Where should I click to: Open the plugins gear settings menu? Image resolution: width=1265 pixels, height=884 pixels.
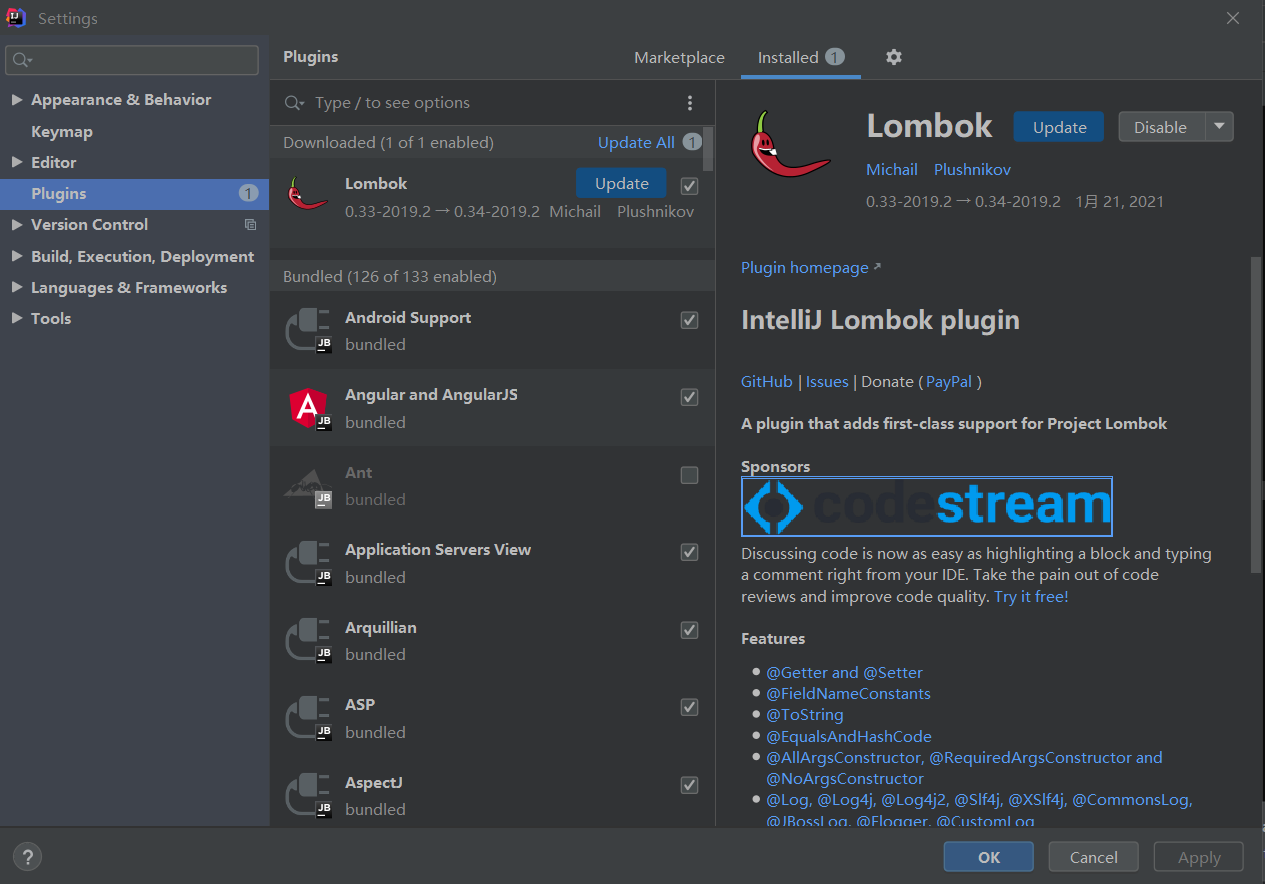click(894, 57)
